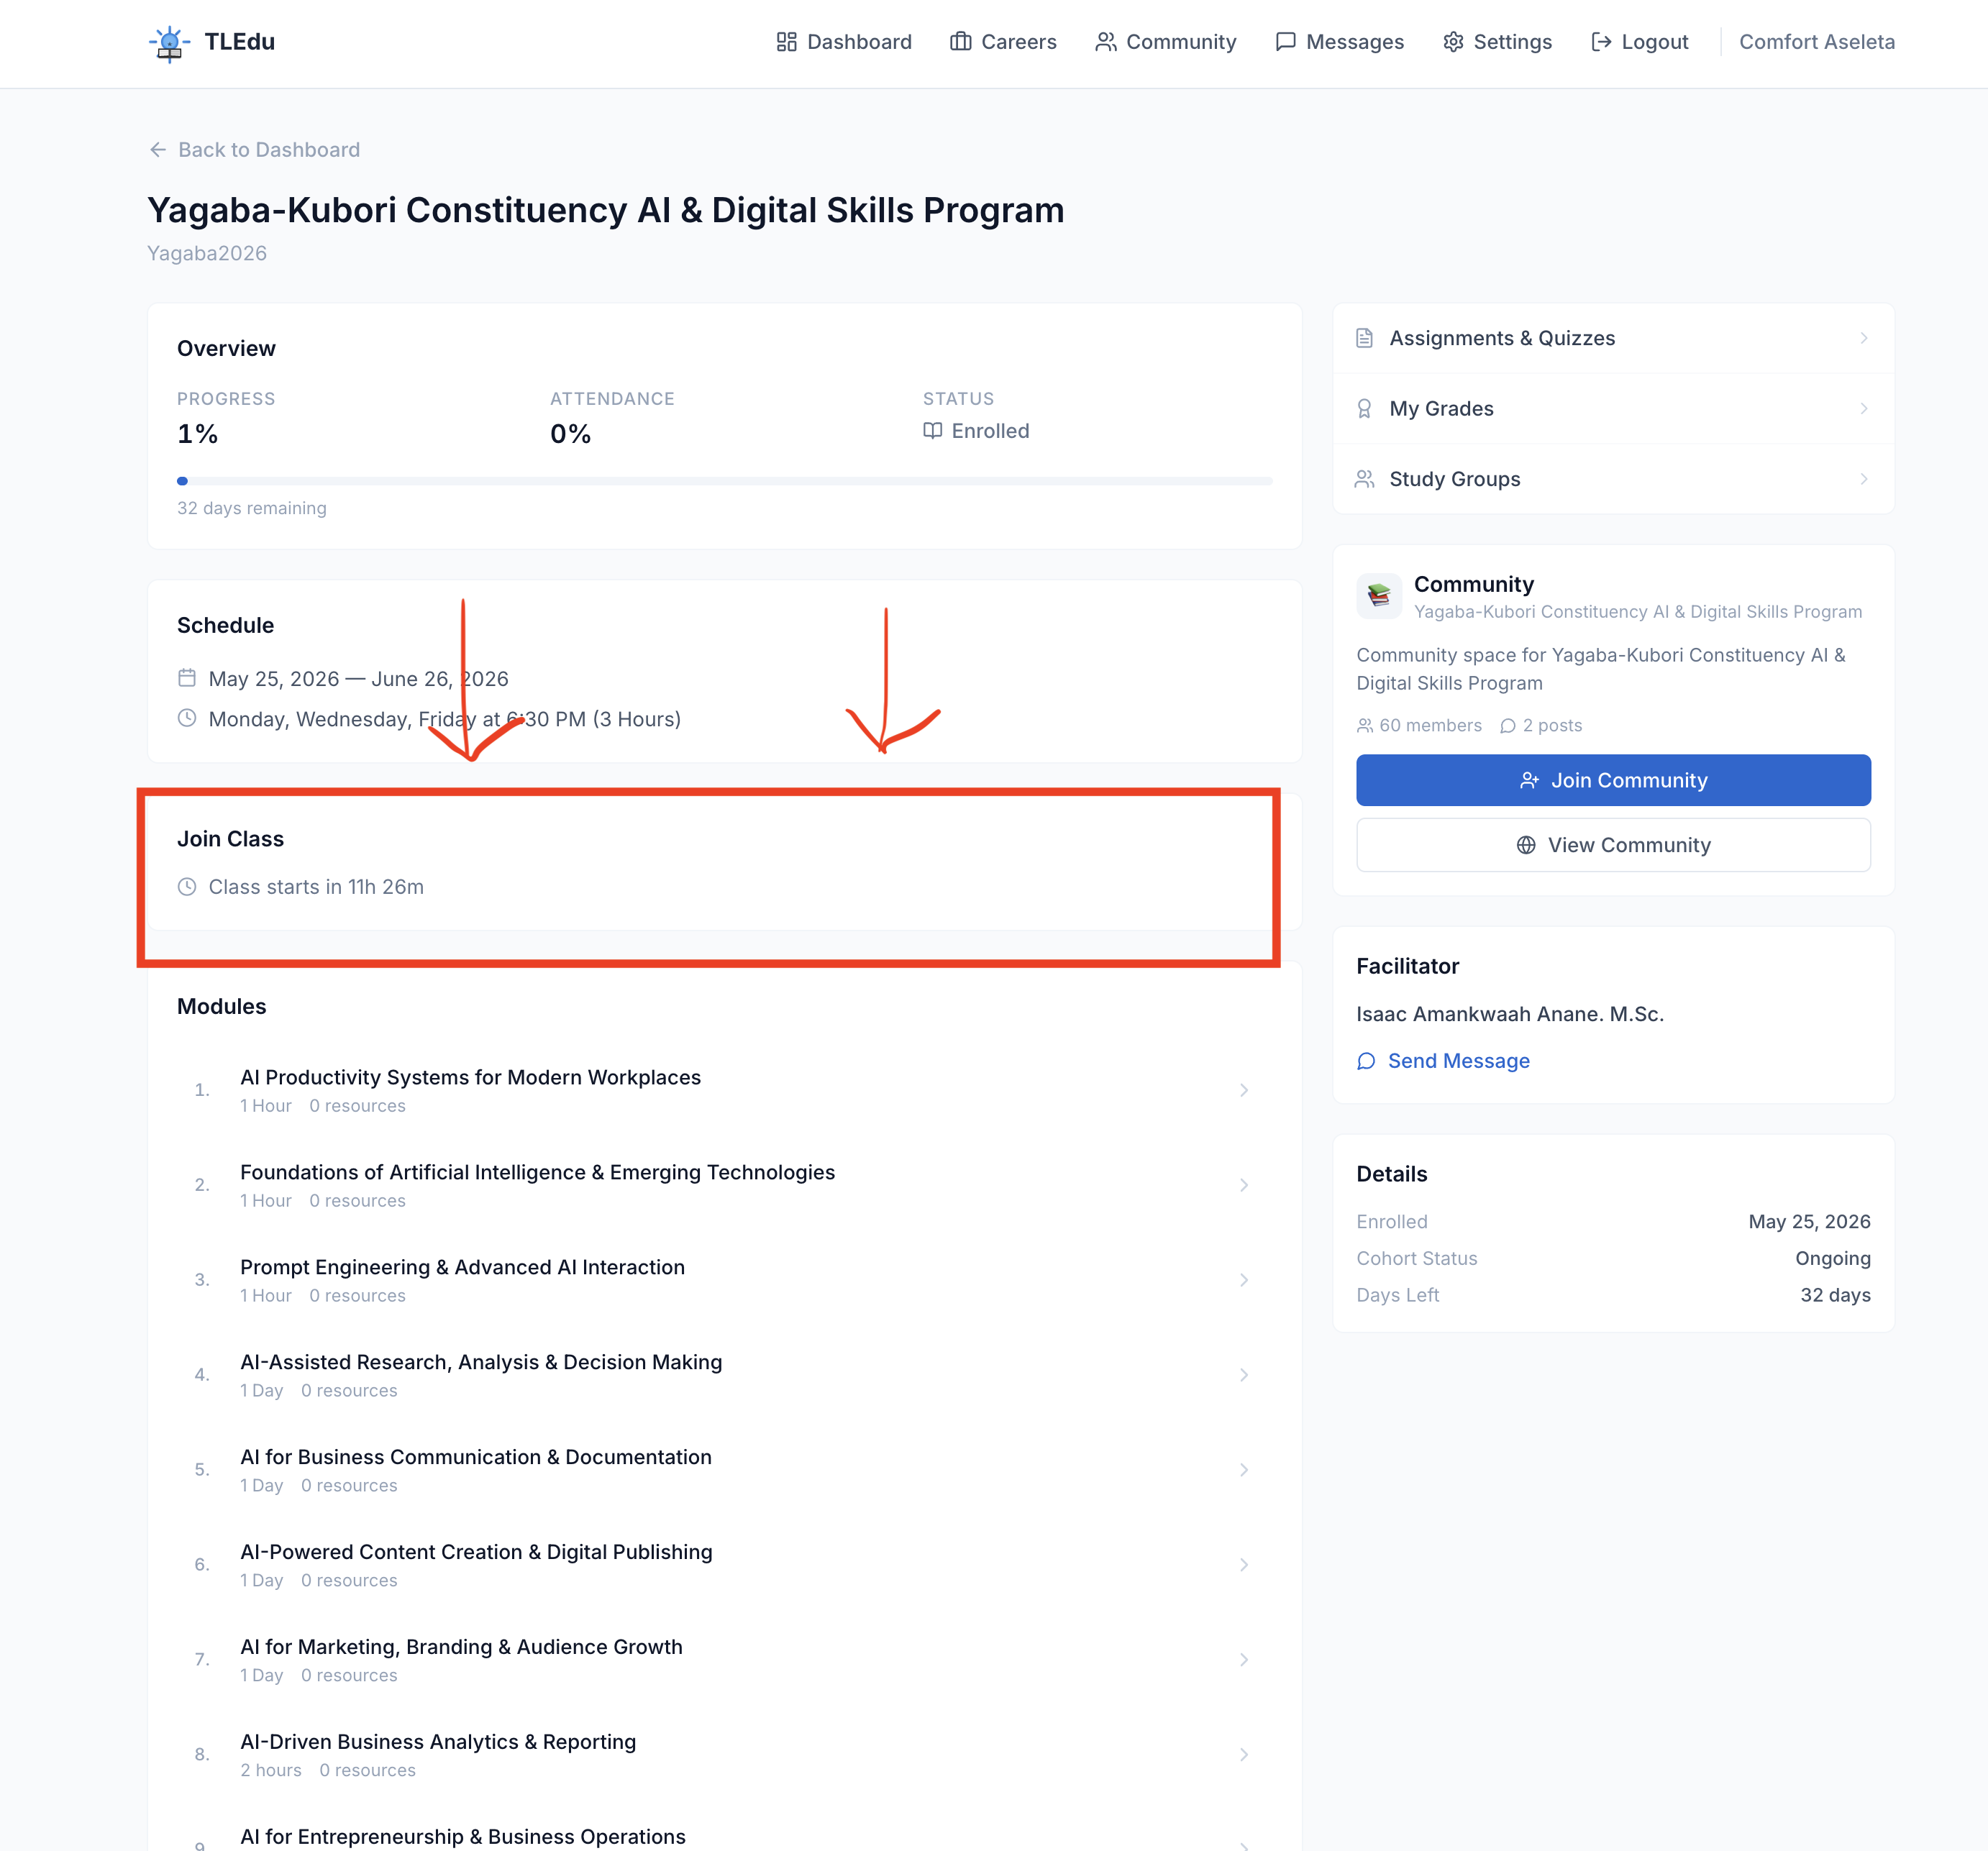Click the members icon beside 60 members
1988x1851 pixels.
pos(1364,725)
